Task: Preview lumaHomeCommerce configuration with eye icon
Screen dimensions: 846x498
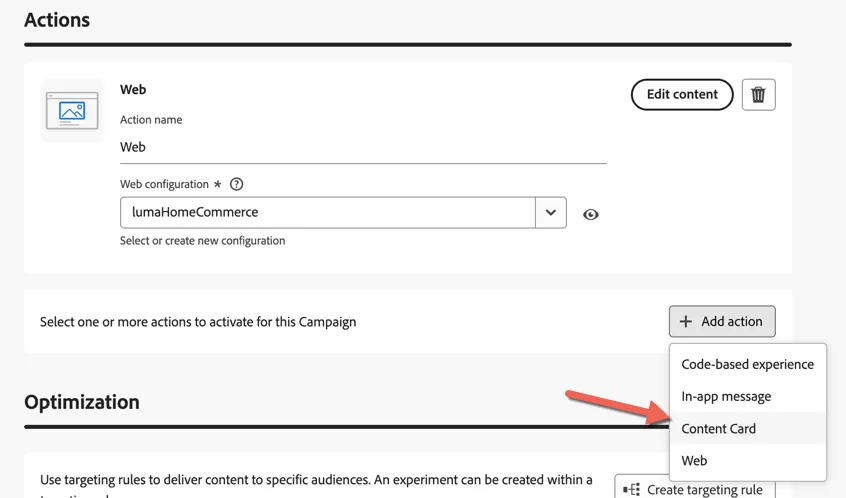Action: pos(591,215)
